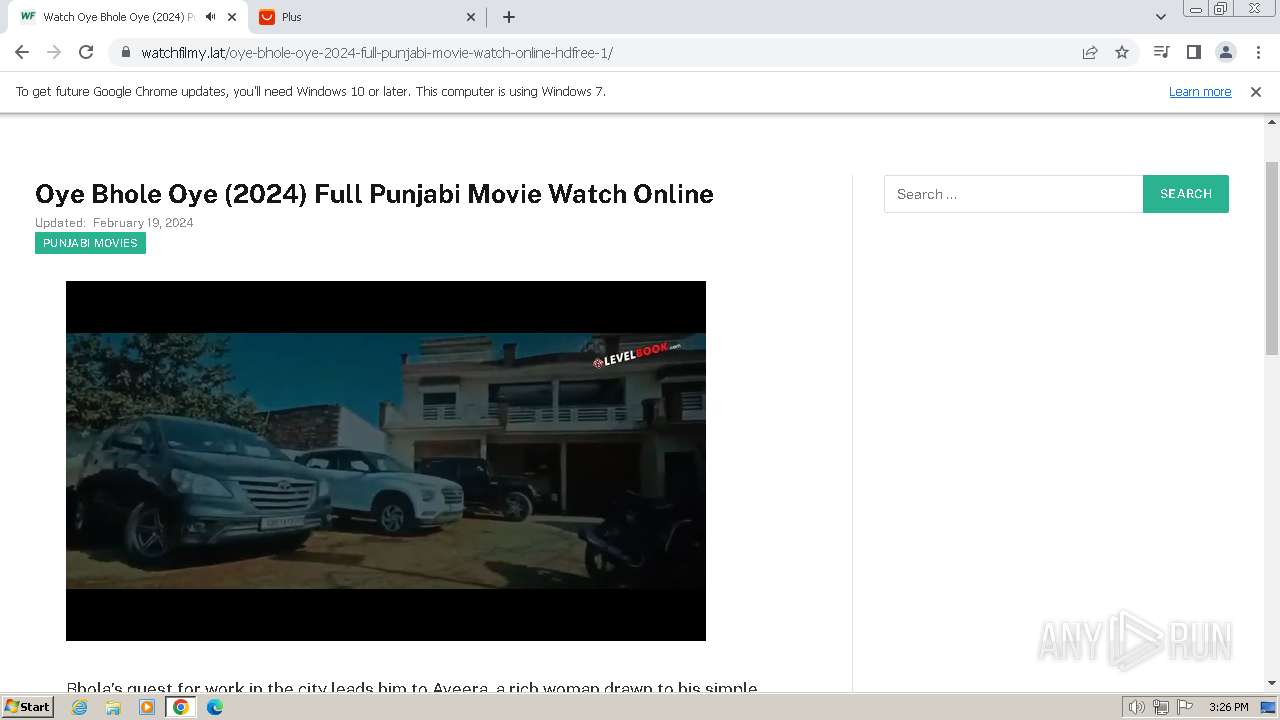The width and height of the screenshot is (1280, 720).
Task: Close the Watch Oye Bhole Oye tab
Action: coord(232,17)
